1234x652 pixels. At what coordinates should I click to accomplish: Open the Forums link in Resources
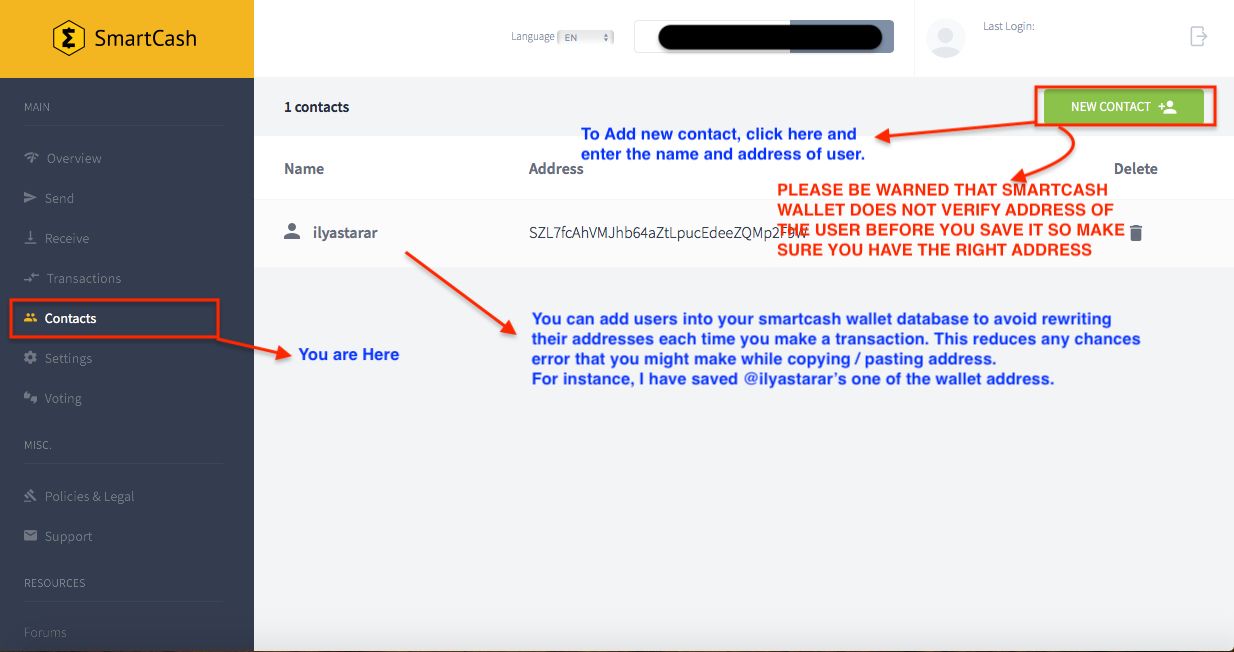[45, 632]
